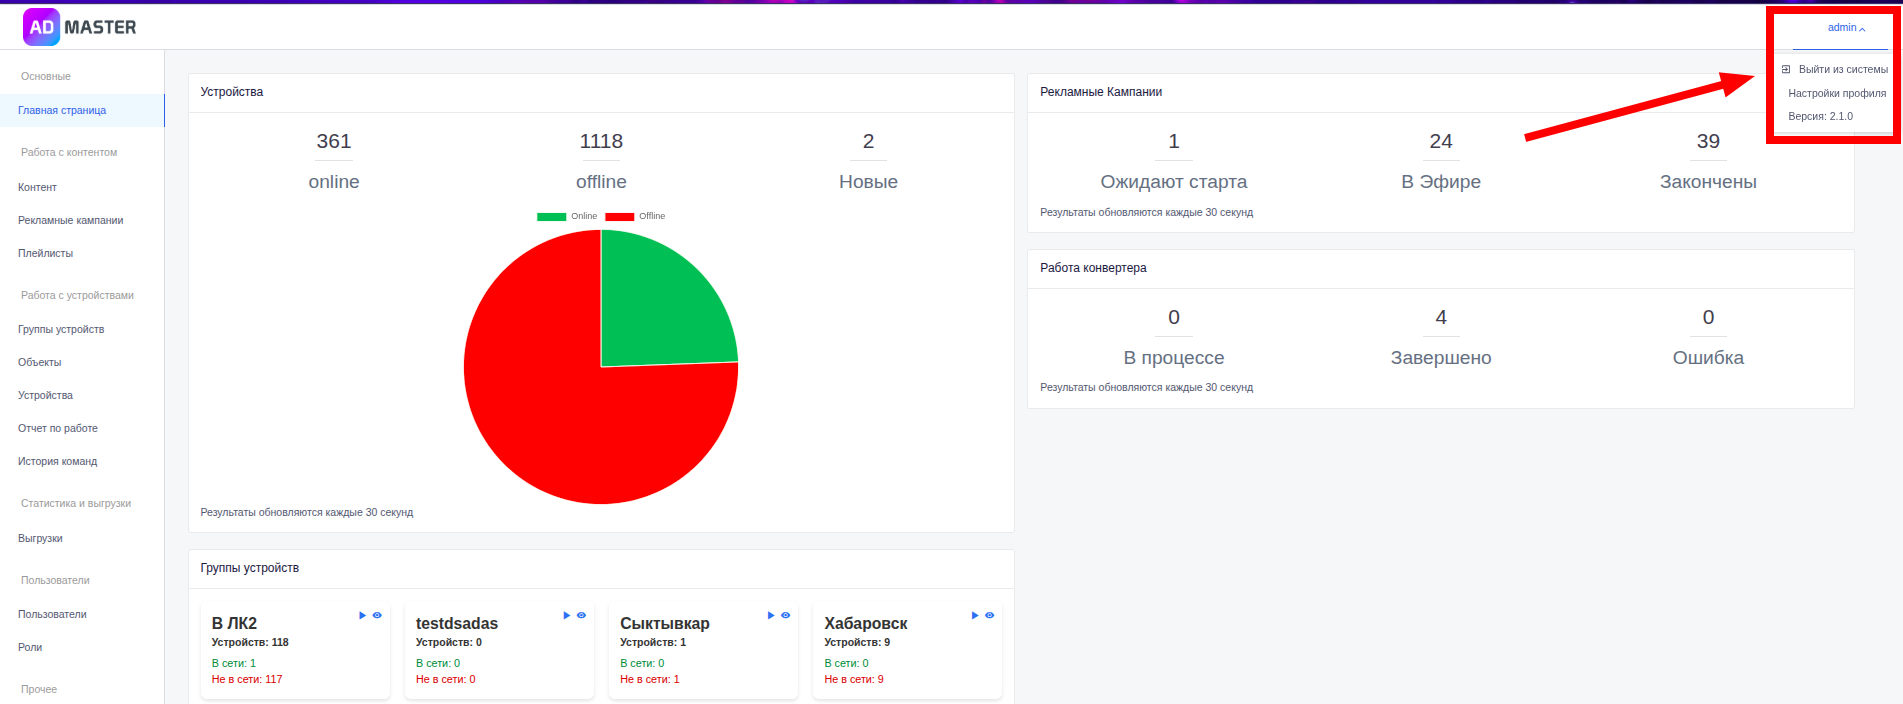
Task: Click the 361 online devices count
Action: point(334,141)
